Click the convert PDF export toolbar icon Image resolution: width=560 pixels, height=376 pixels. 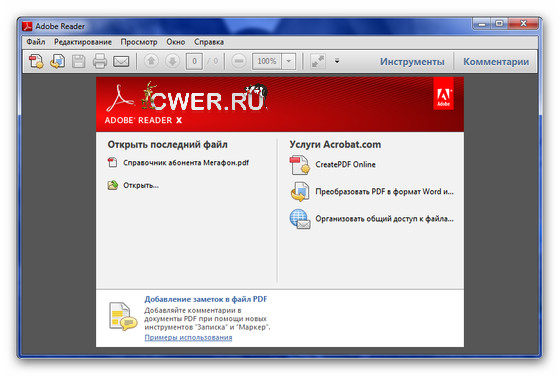57,61
